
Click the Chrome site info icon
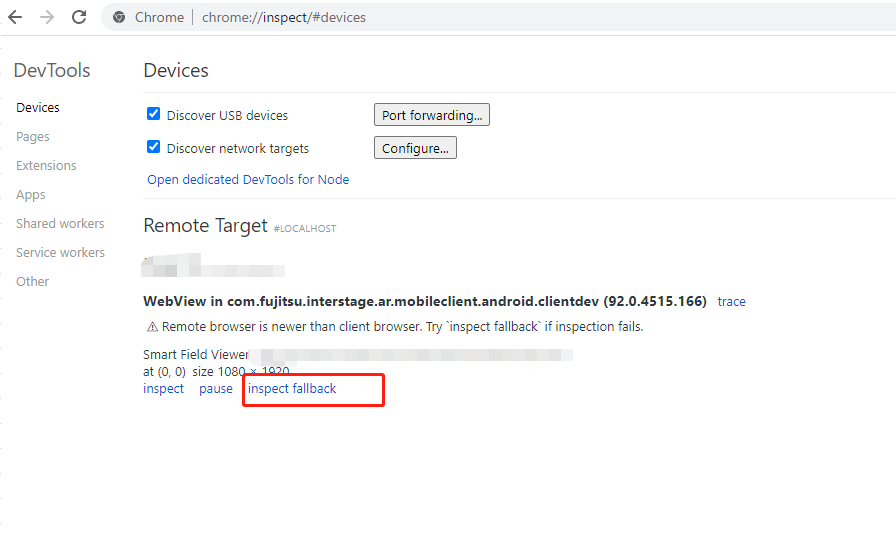[119, 17]
